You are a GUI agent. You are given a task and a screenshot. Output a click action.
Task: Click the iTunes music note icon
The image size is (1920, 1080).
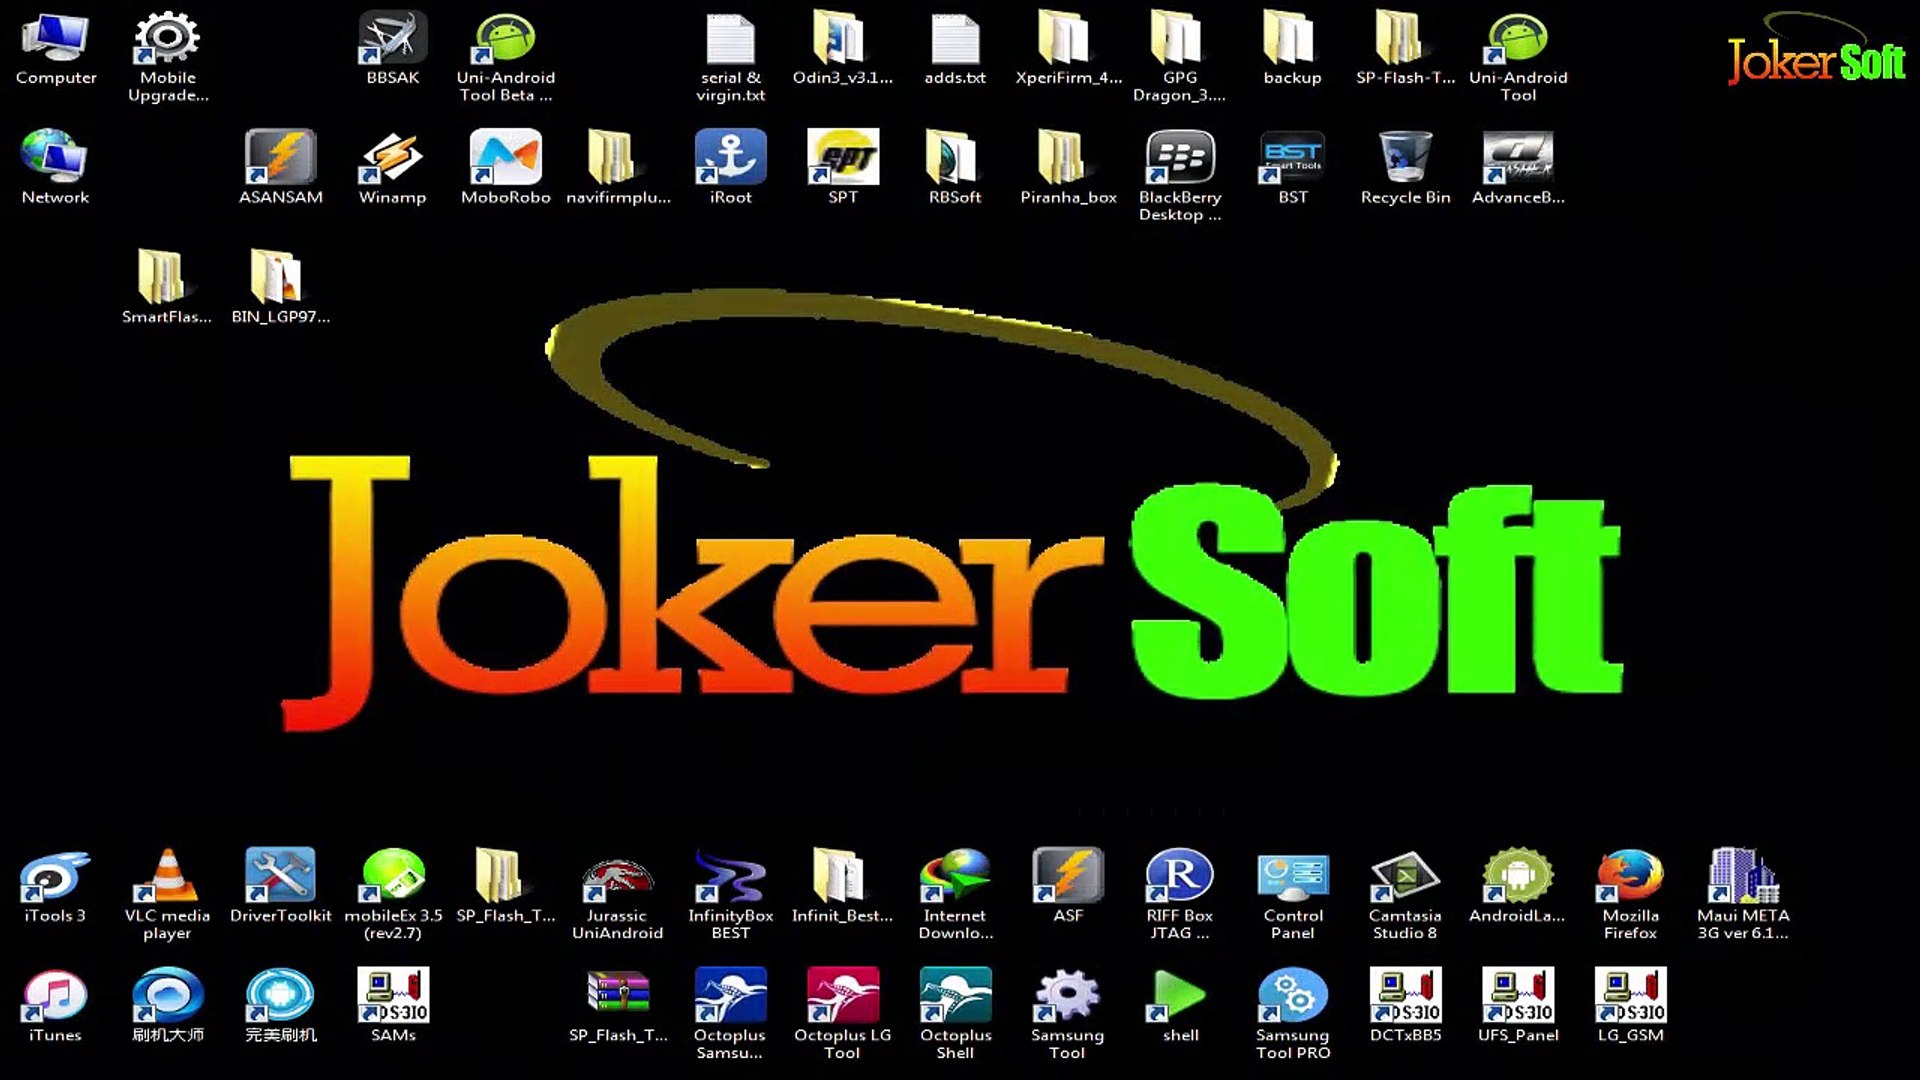(55, 997)
